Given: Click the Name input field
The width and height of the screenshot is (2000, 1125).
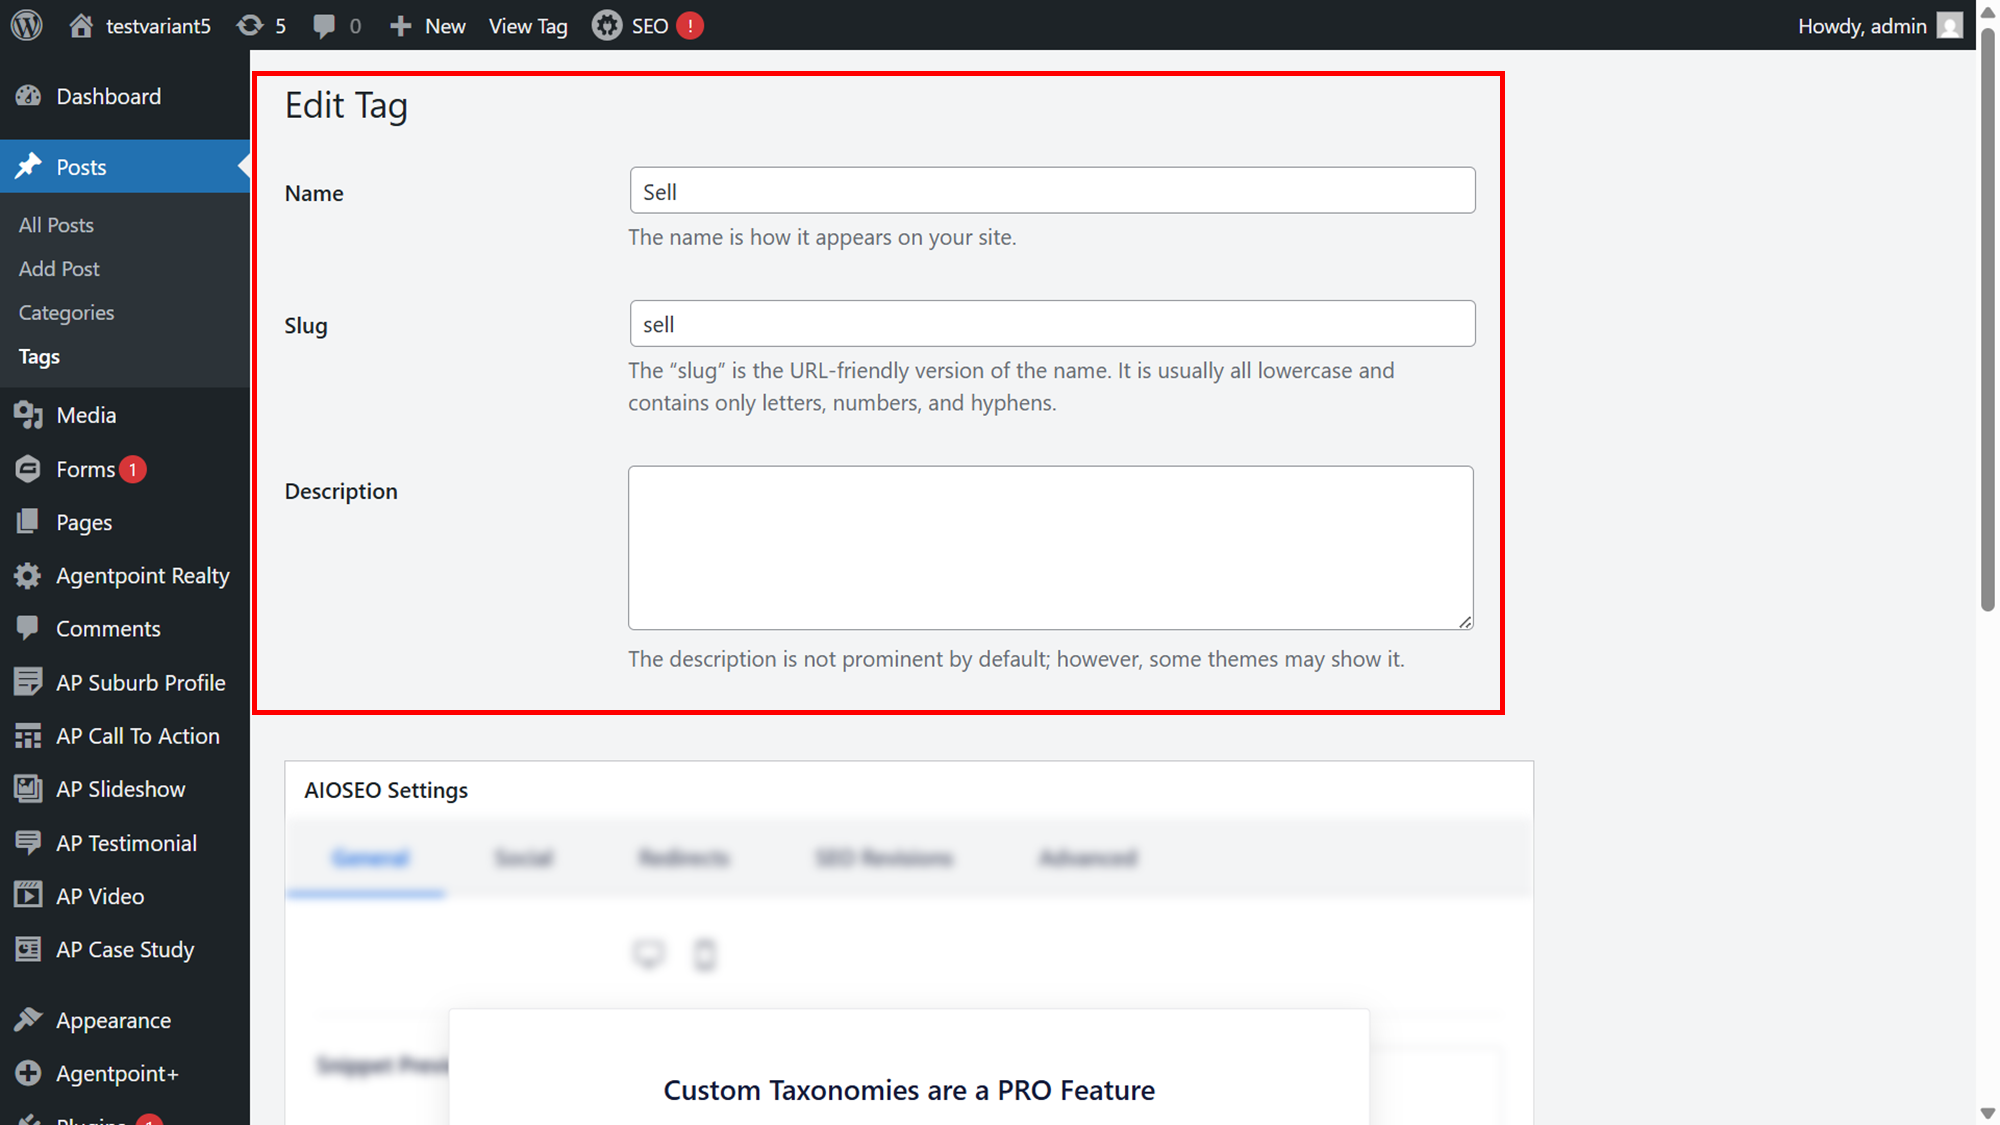Looking at the screenshot, I should [x=1052, y=190].
